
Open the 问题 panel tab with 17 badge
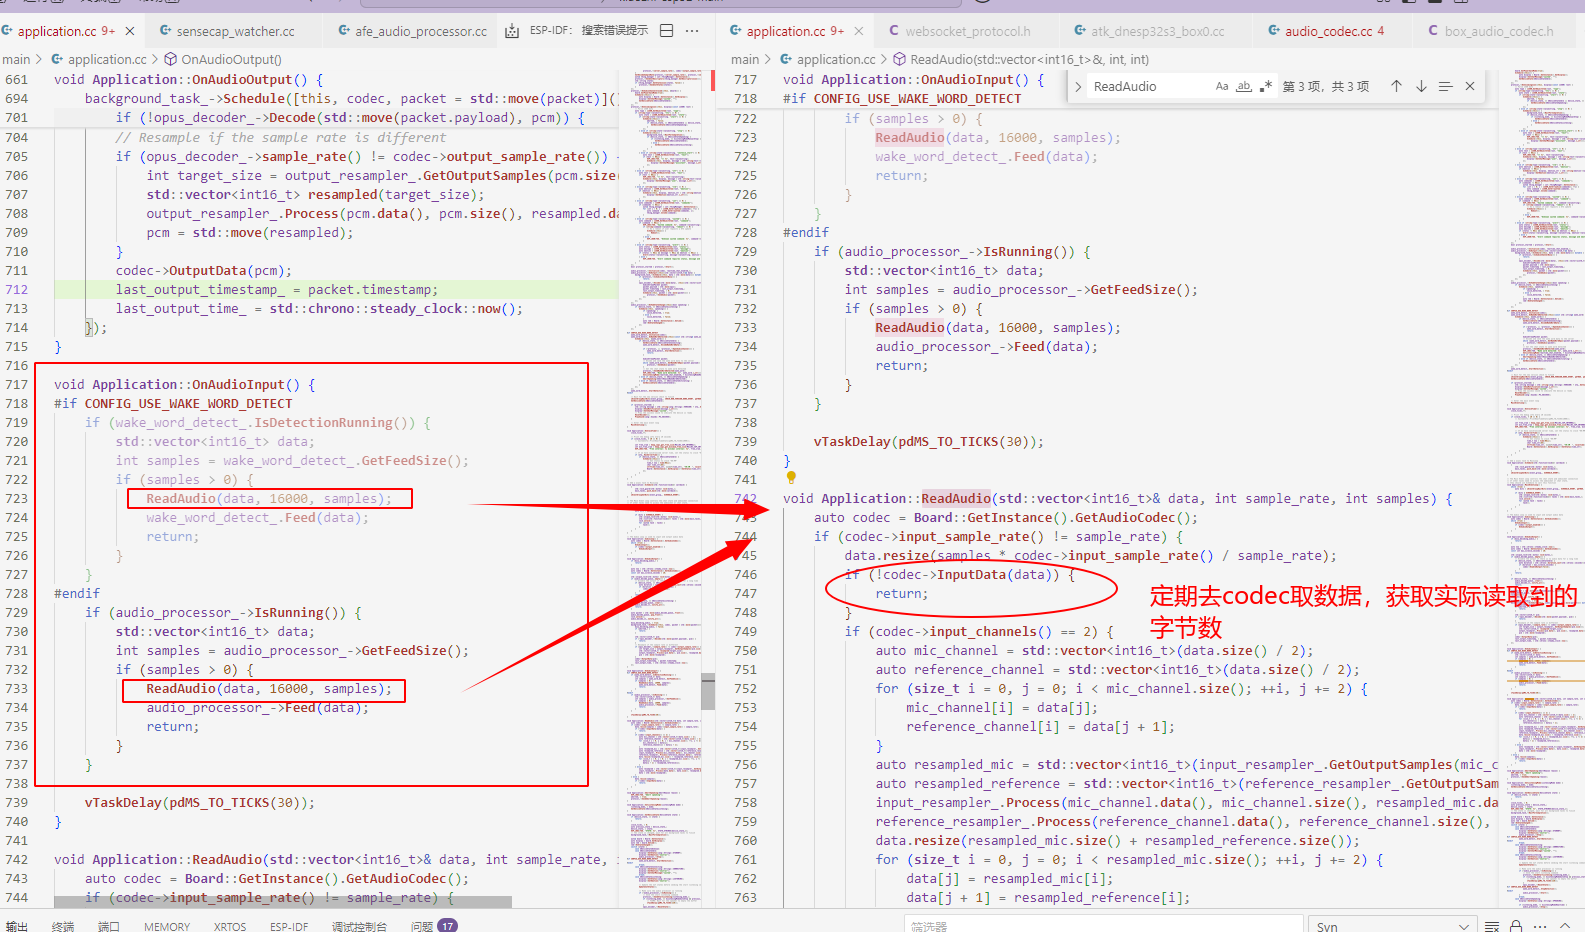click(433, 926)
